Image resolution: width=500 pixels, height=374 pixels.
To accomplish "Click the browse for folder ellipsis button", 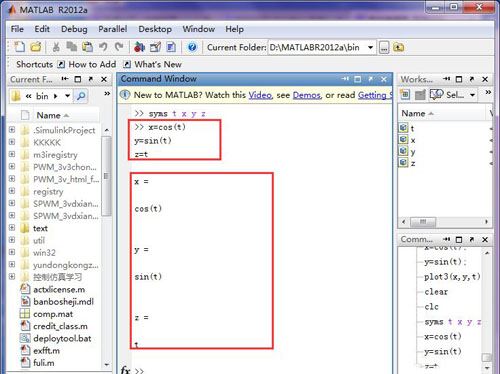I will 384,48.
